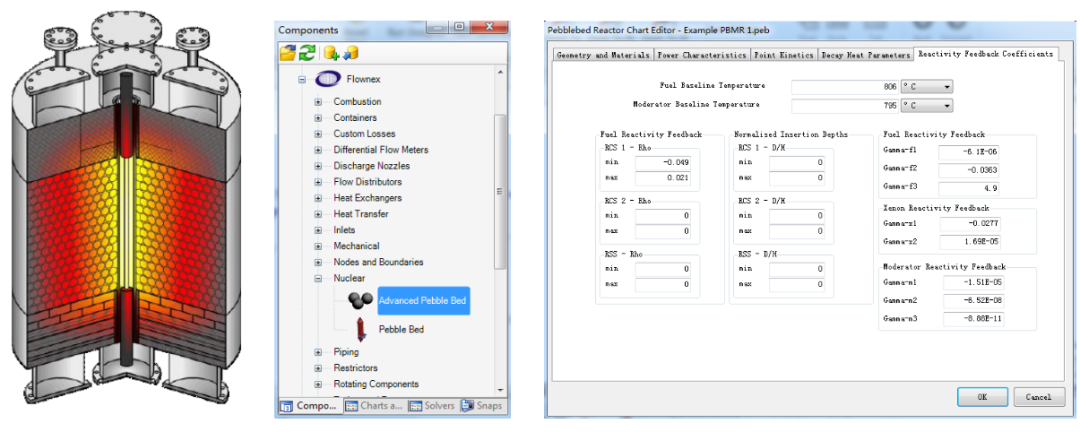The height and width of the screenshot is (432, 1080).
Task: Click the RCS 1 - Rho min field
Action: 663,163
